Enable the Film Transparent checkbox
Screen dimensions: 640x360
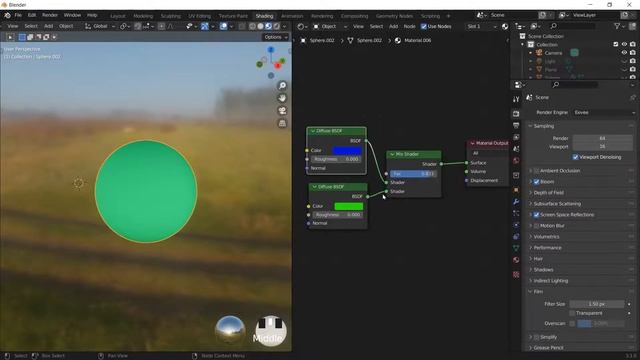(572, 313)
